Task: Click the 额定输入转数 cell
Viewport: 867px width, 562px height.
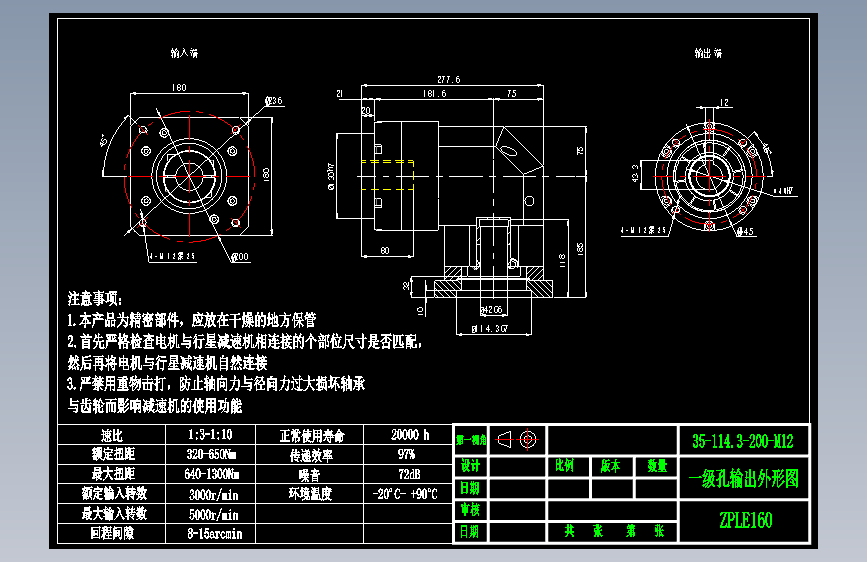Action: 114,493
